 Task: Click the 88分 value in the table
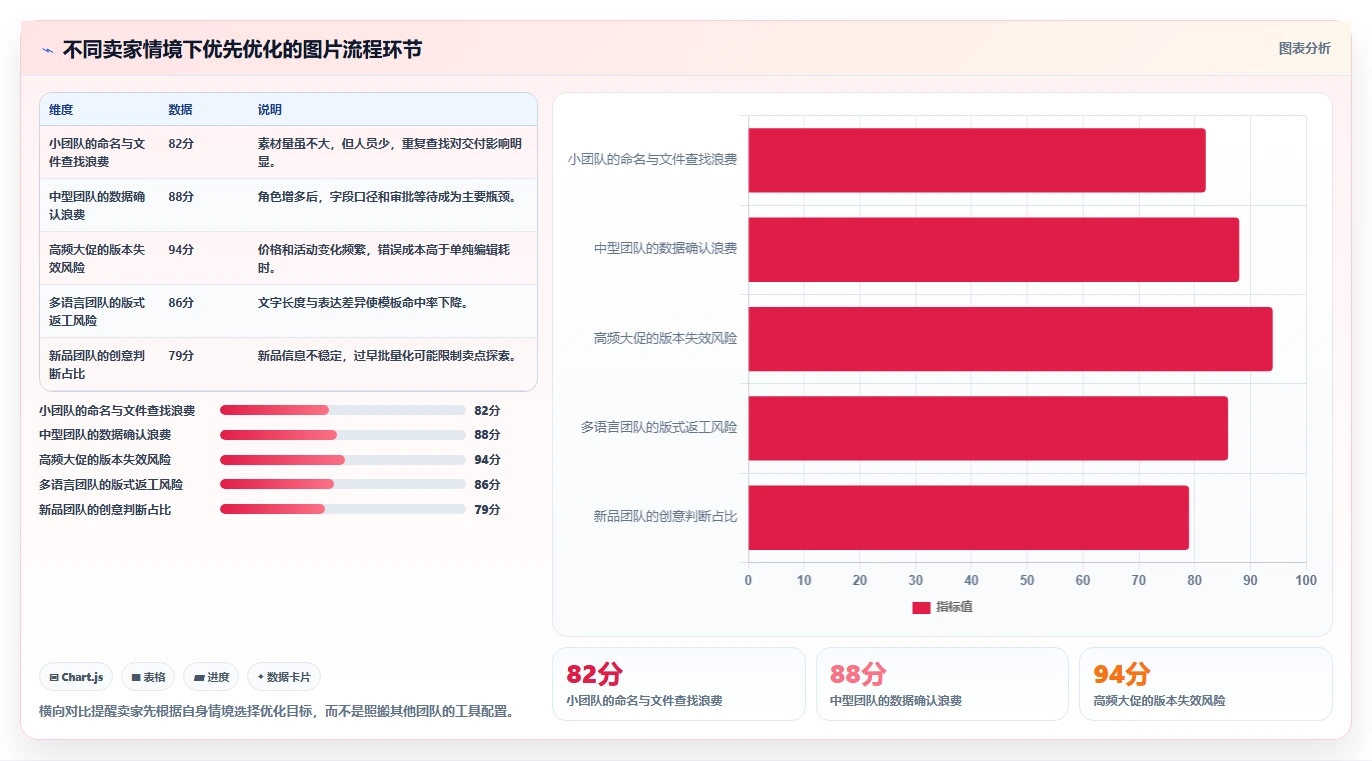tap(181, 197)
